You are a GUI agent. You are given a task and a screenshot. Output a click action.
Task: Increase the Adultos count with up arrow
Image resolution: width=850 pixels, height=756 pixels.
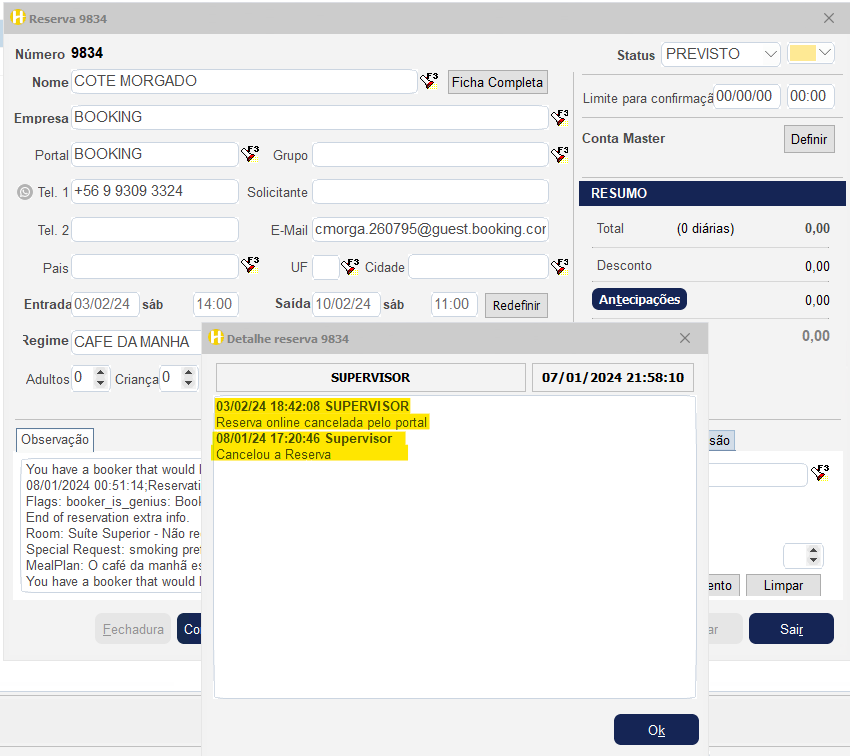click(x=100, y=373)
